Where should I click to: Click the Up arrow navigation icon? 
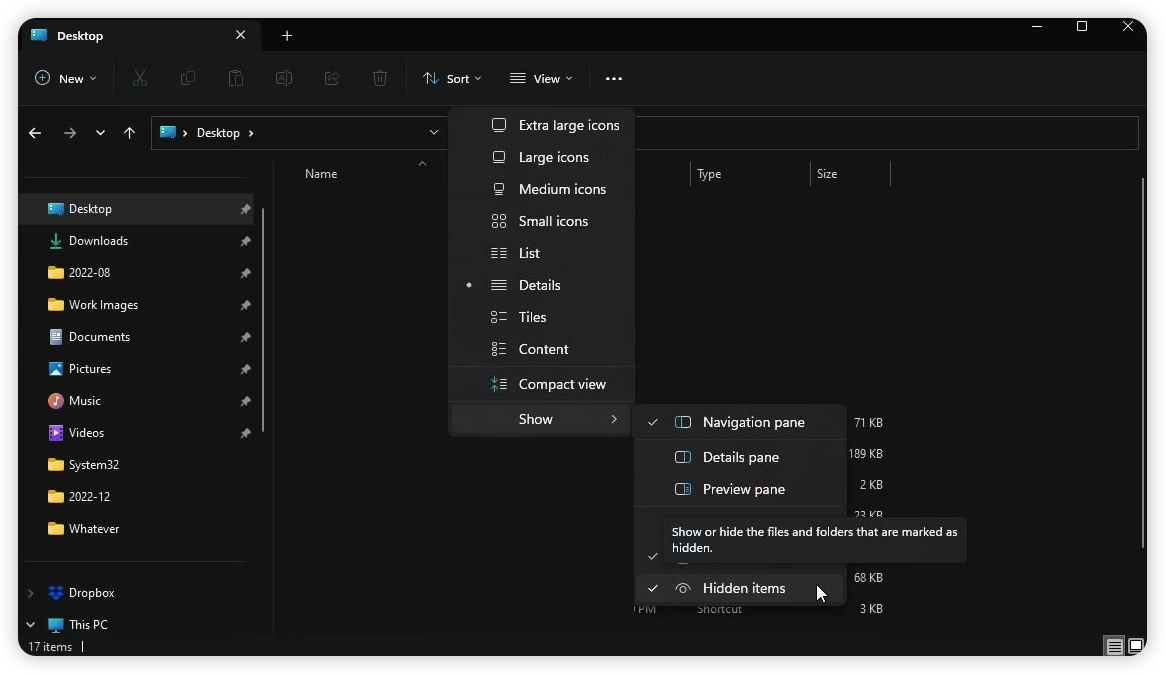pos(129,133)
